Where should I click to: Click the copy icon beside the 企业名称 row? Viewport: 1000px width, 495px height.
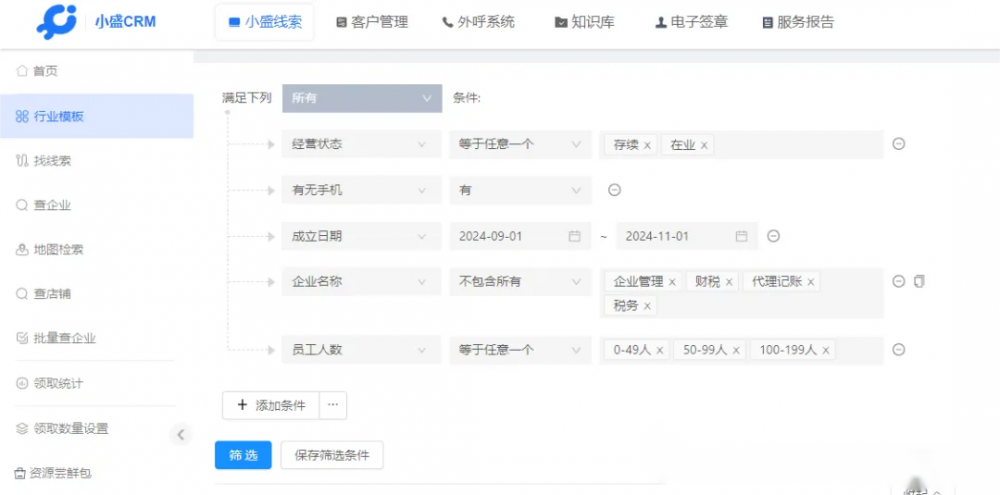(x=919, y=281)
